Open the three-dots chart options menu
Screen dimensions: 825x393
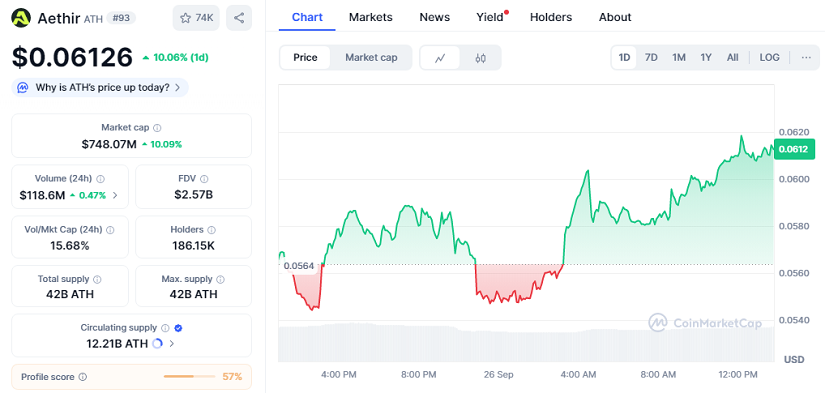(806, 57)
